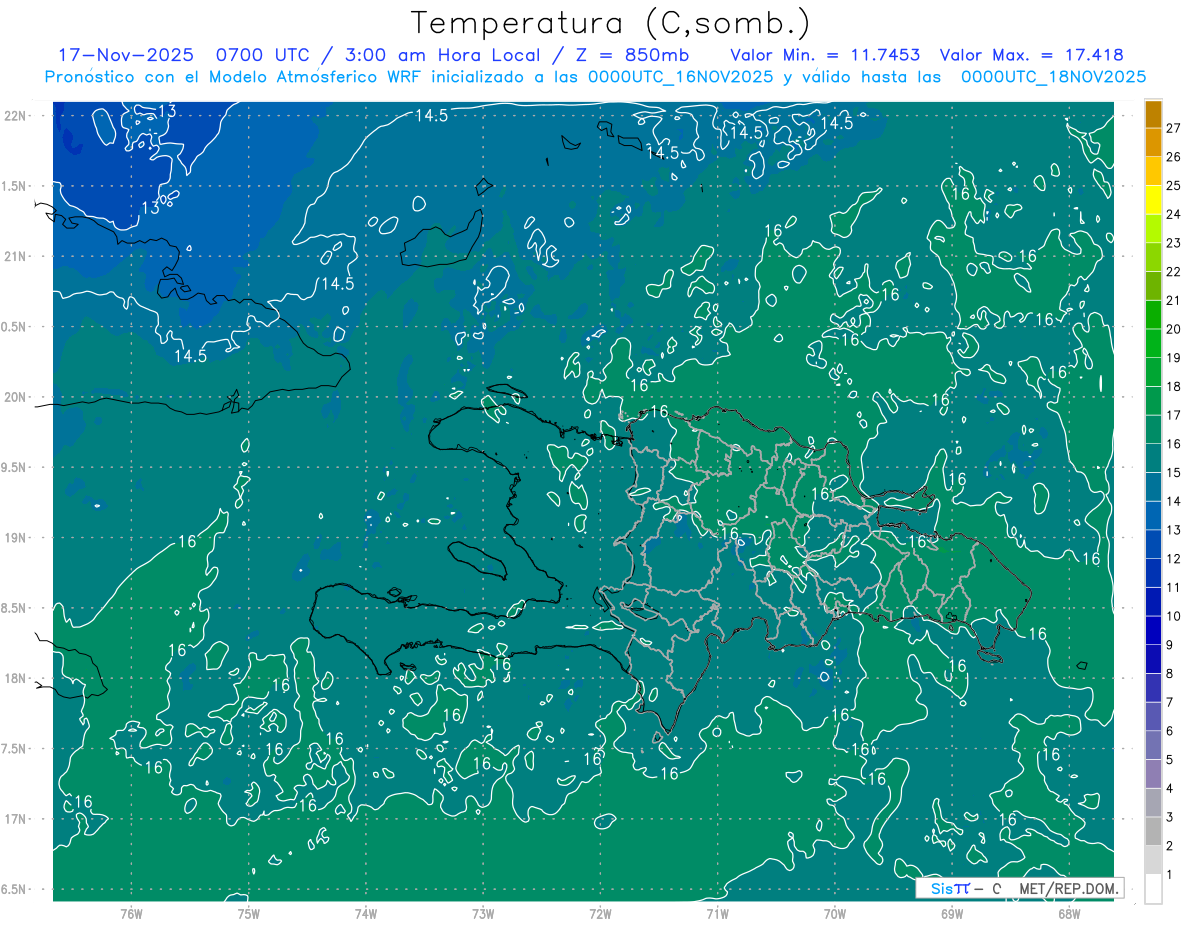Click the '70W' longitude axis label
The image size is (1200, 927).
click(835, 913)
